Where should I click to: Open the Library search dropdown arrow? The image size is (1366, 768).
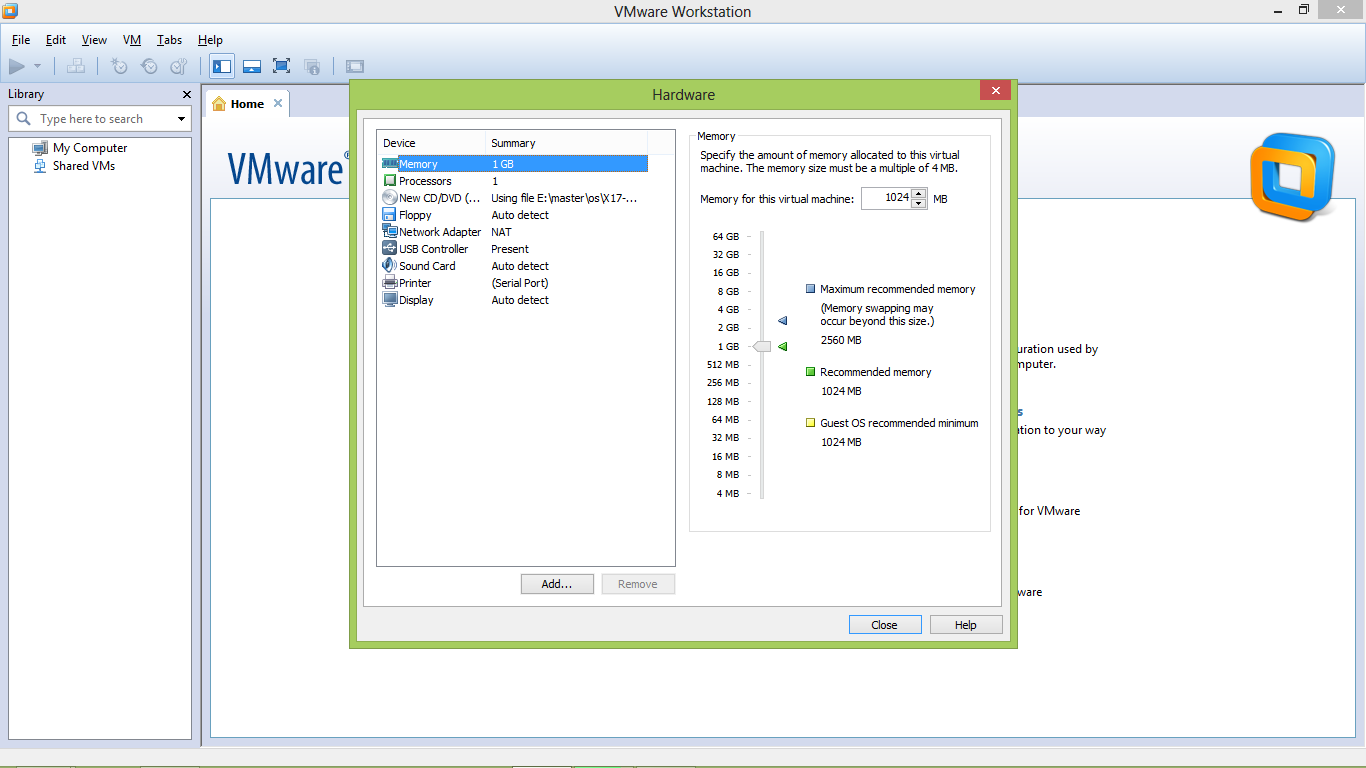(x=181, y=119)
